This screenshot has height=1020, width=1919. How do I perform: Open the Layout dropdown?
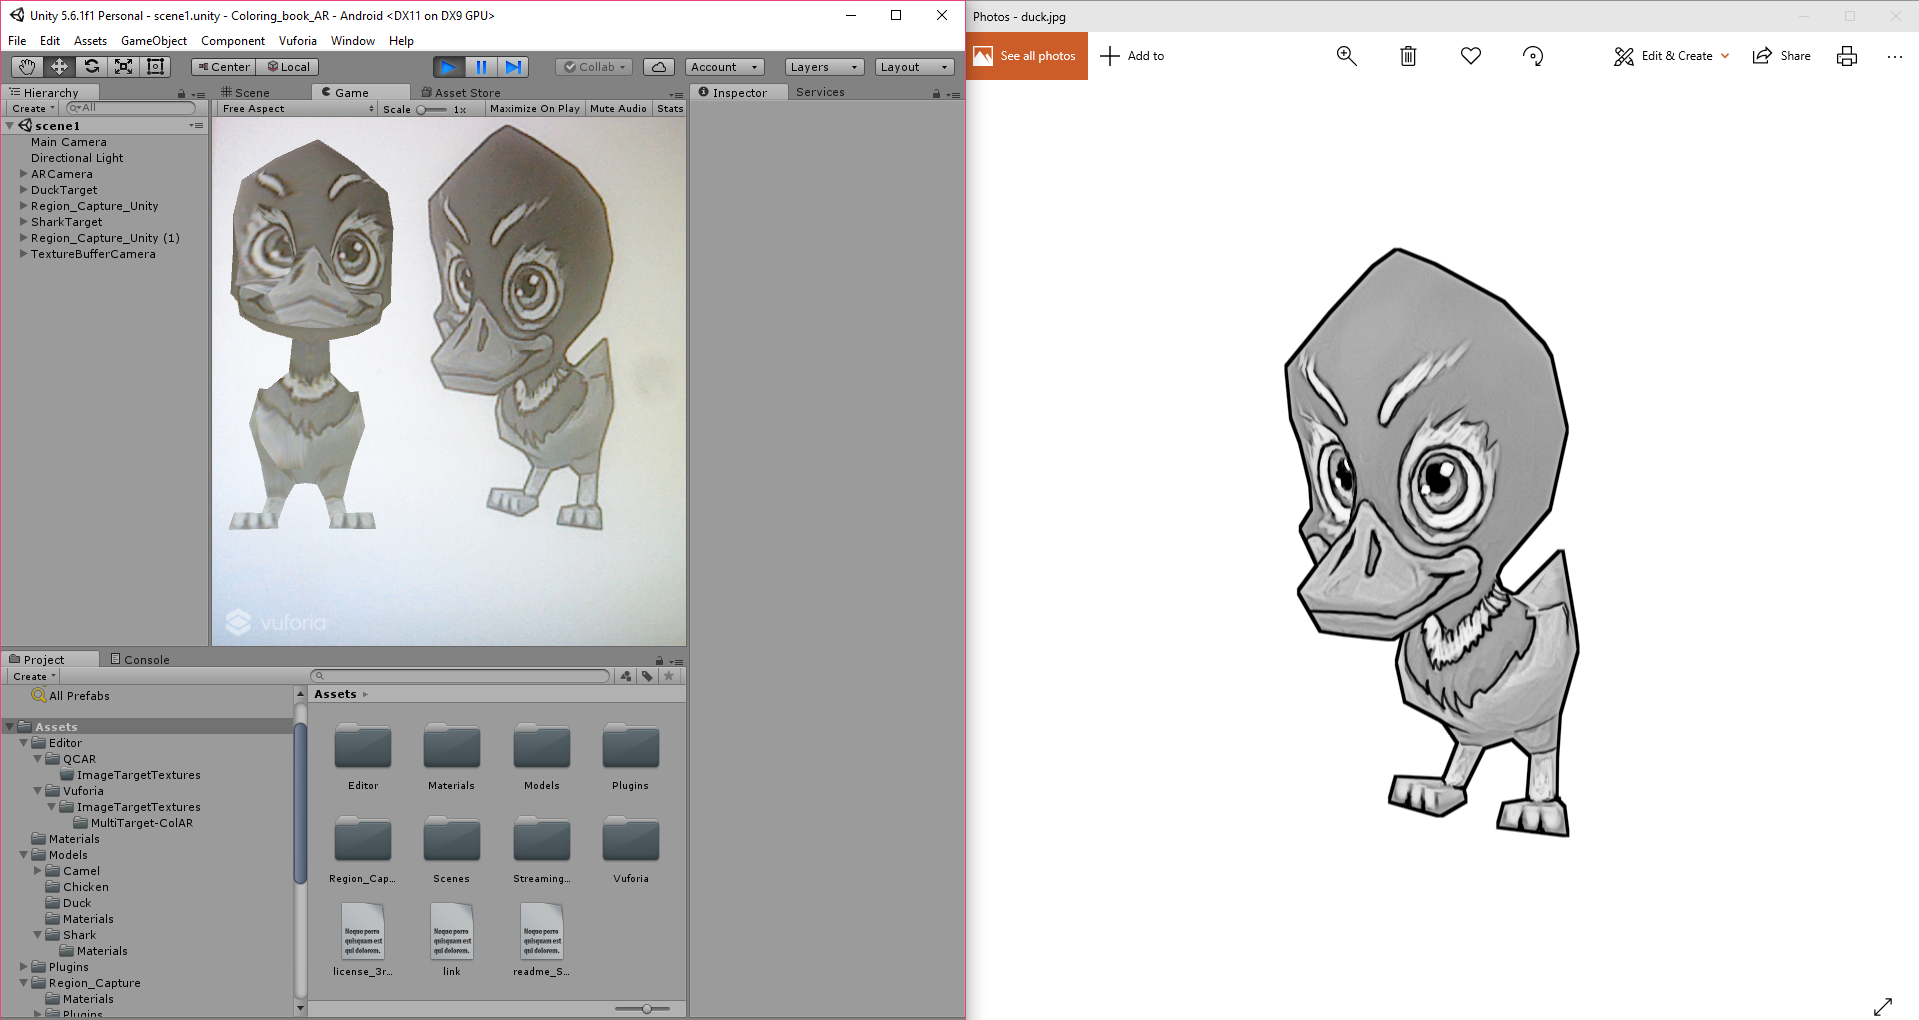pyautogui.click(x=914, y=67)
